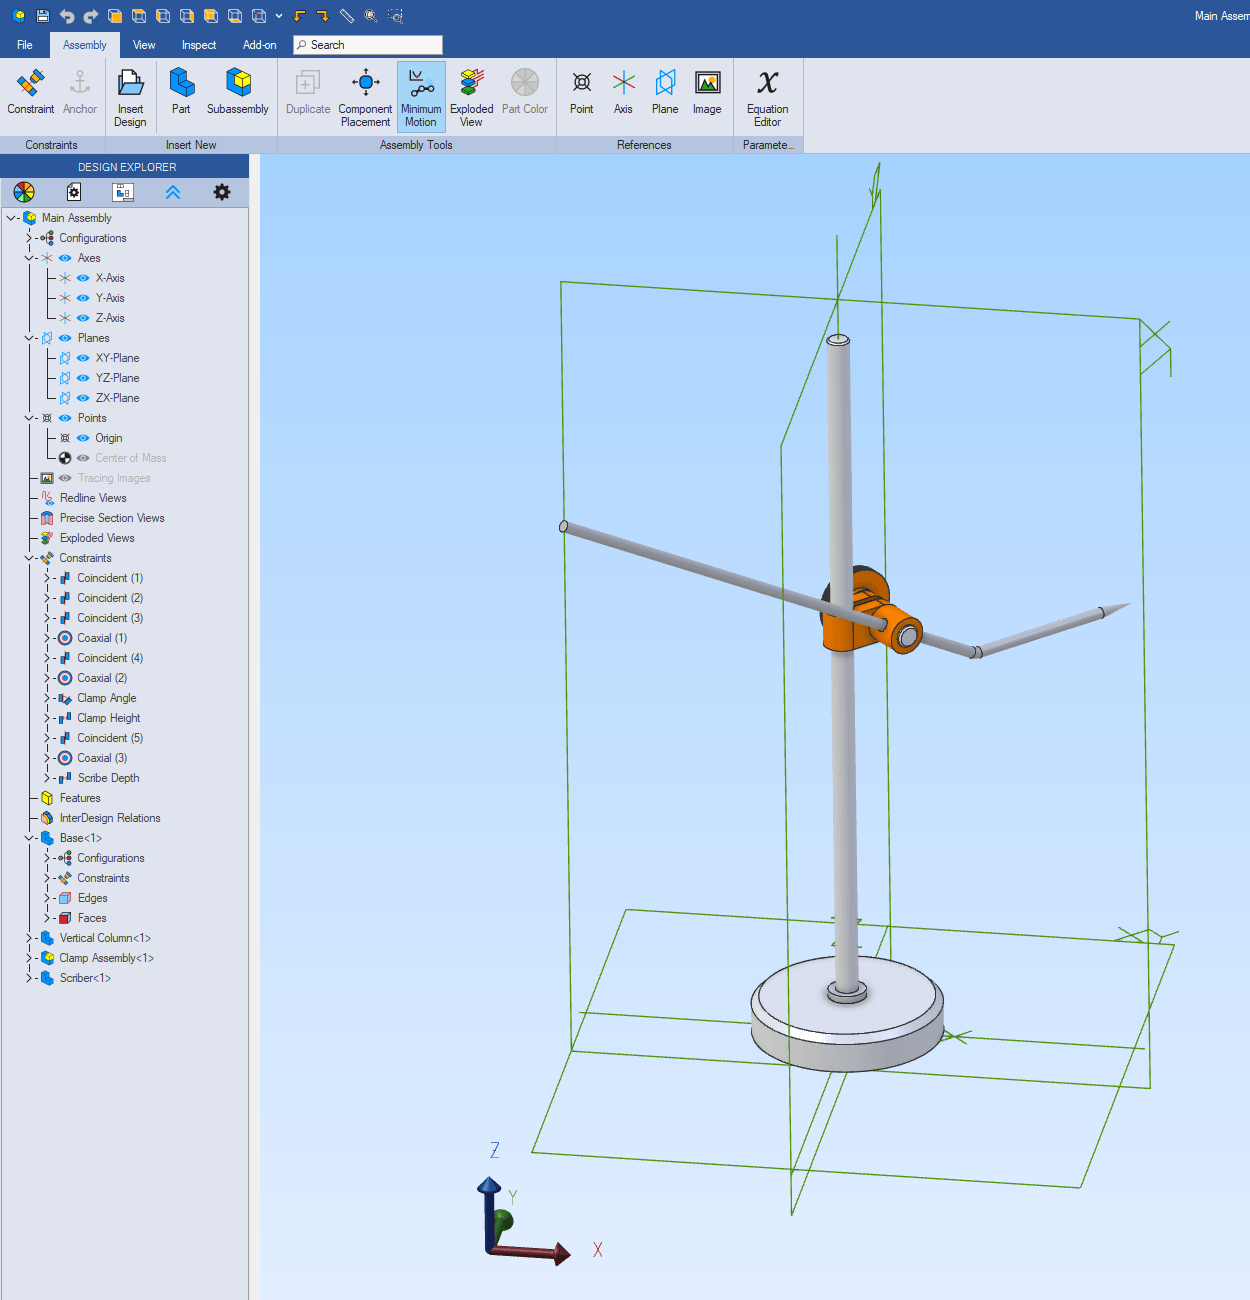This screenshot has width=1250, height=1300.
Task: Select the Minimum Motion tool
Action: pos(420,95)
